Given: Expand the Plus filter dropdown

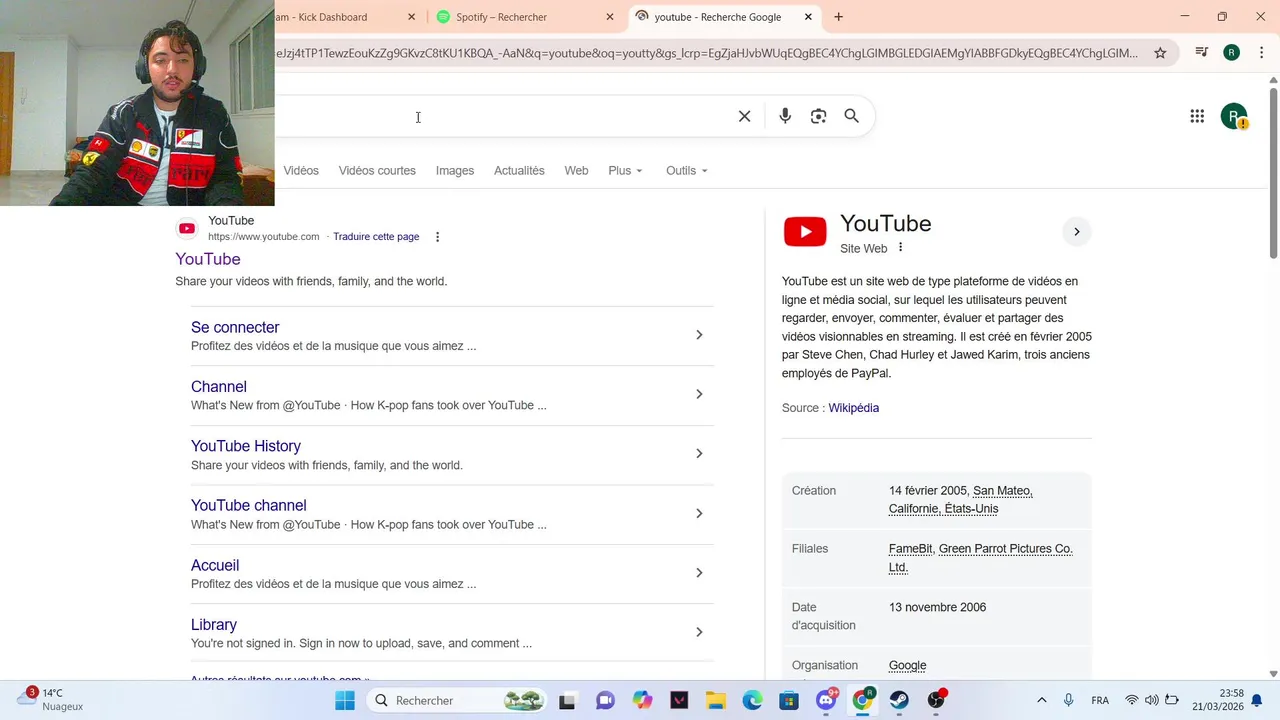Looking at the screenshot, I should coord(625,170).
